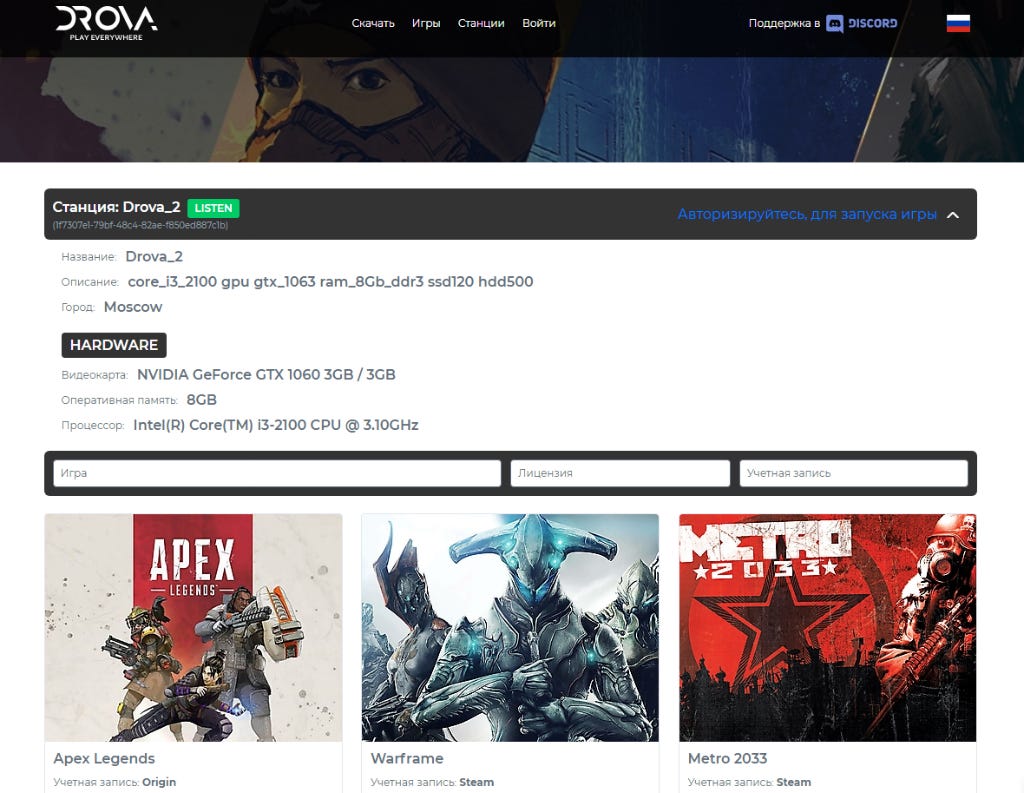Click the green LISTEN status badge
The height and width of the screenshot is (793, 1024).
[213, 208]
